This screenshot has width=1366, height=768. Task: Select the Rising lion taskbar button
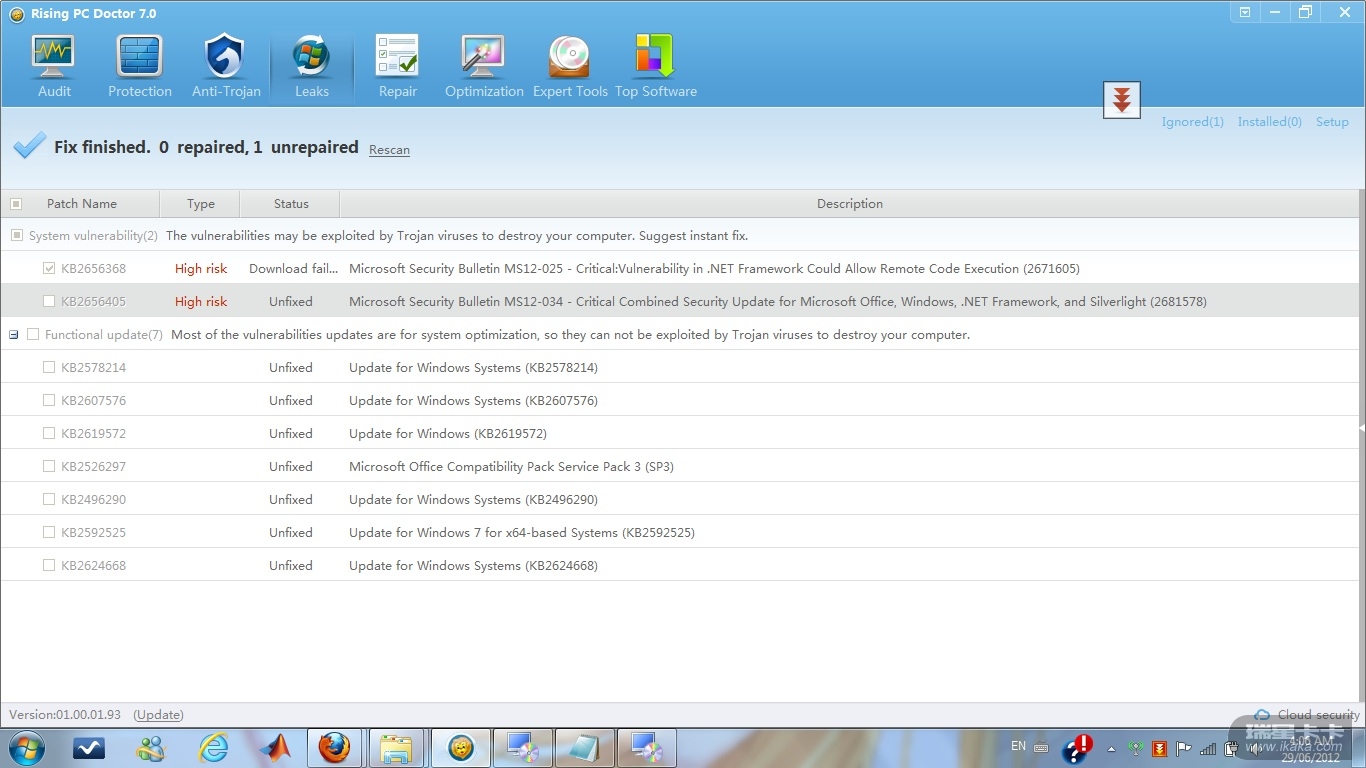pos(460,748)
